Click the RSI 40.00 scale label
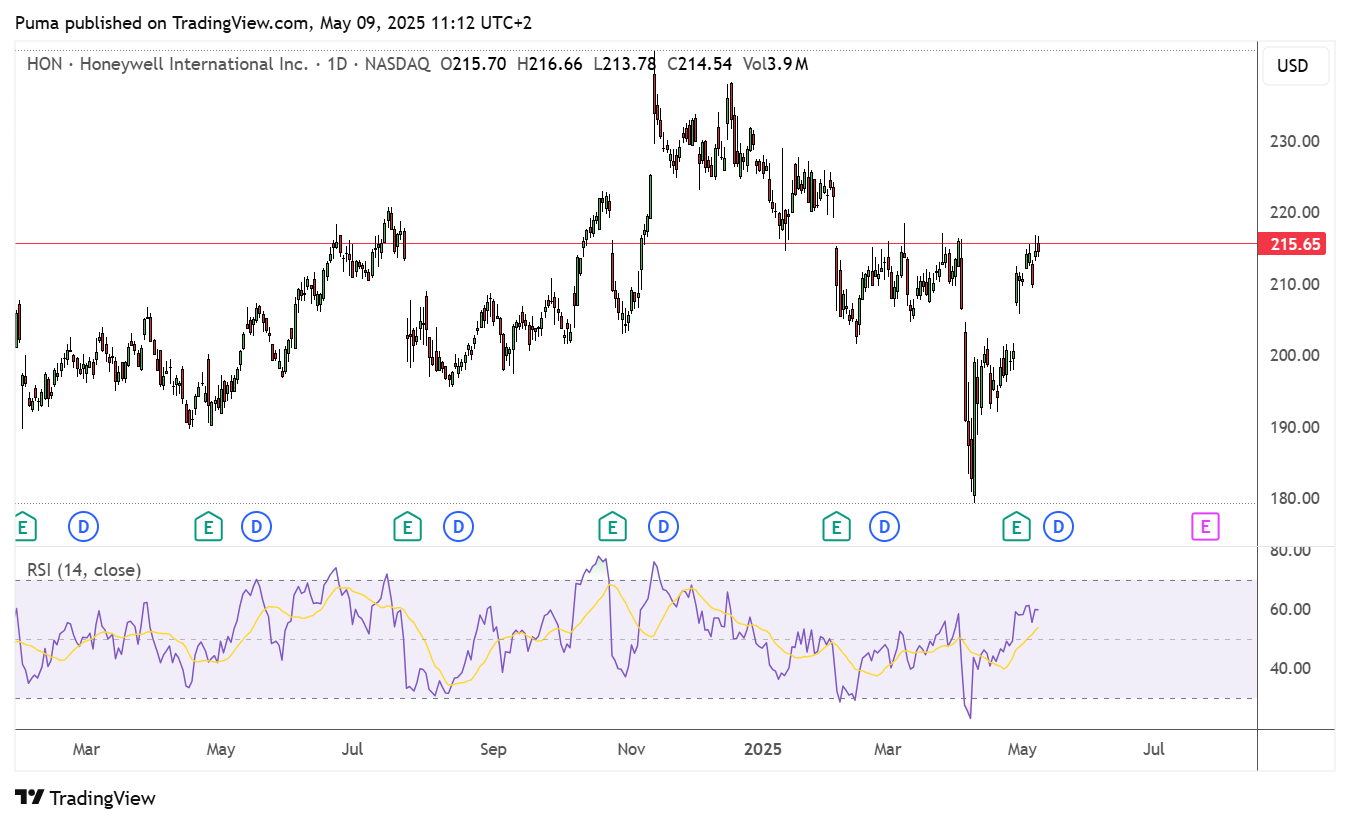1350x824 pixels. (x=1292, y=668)
